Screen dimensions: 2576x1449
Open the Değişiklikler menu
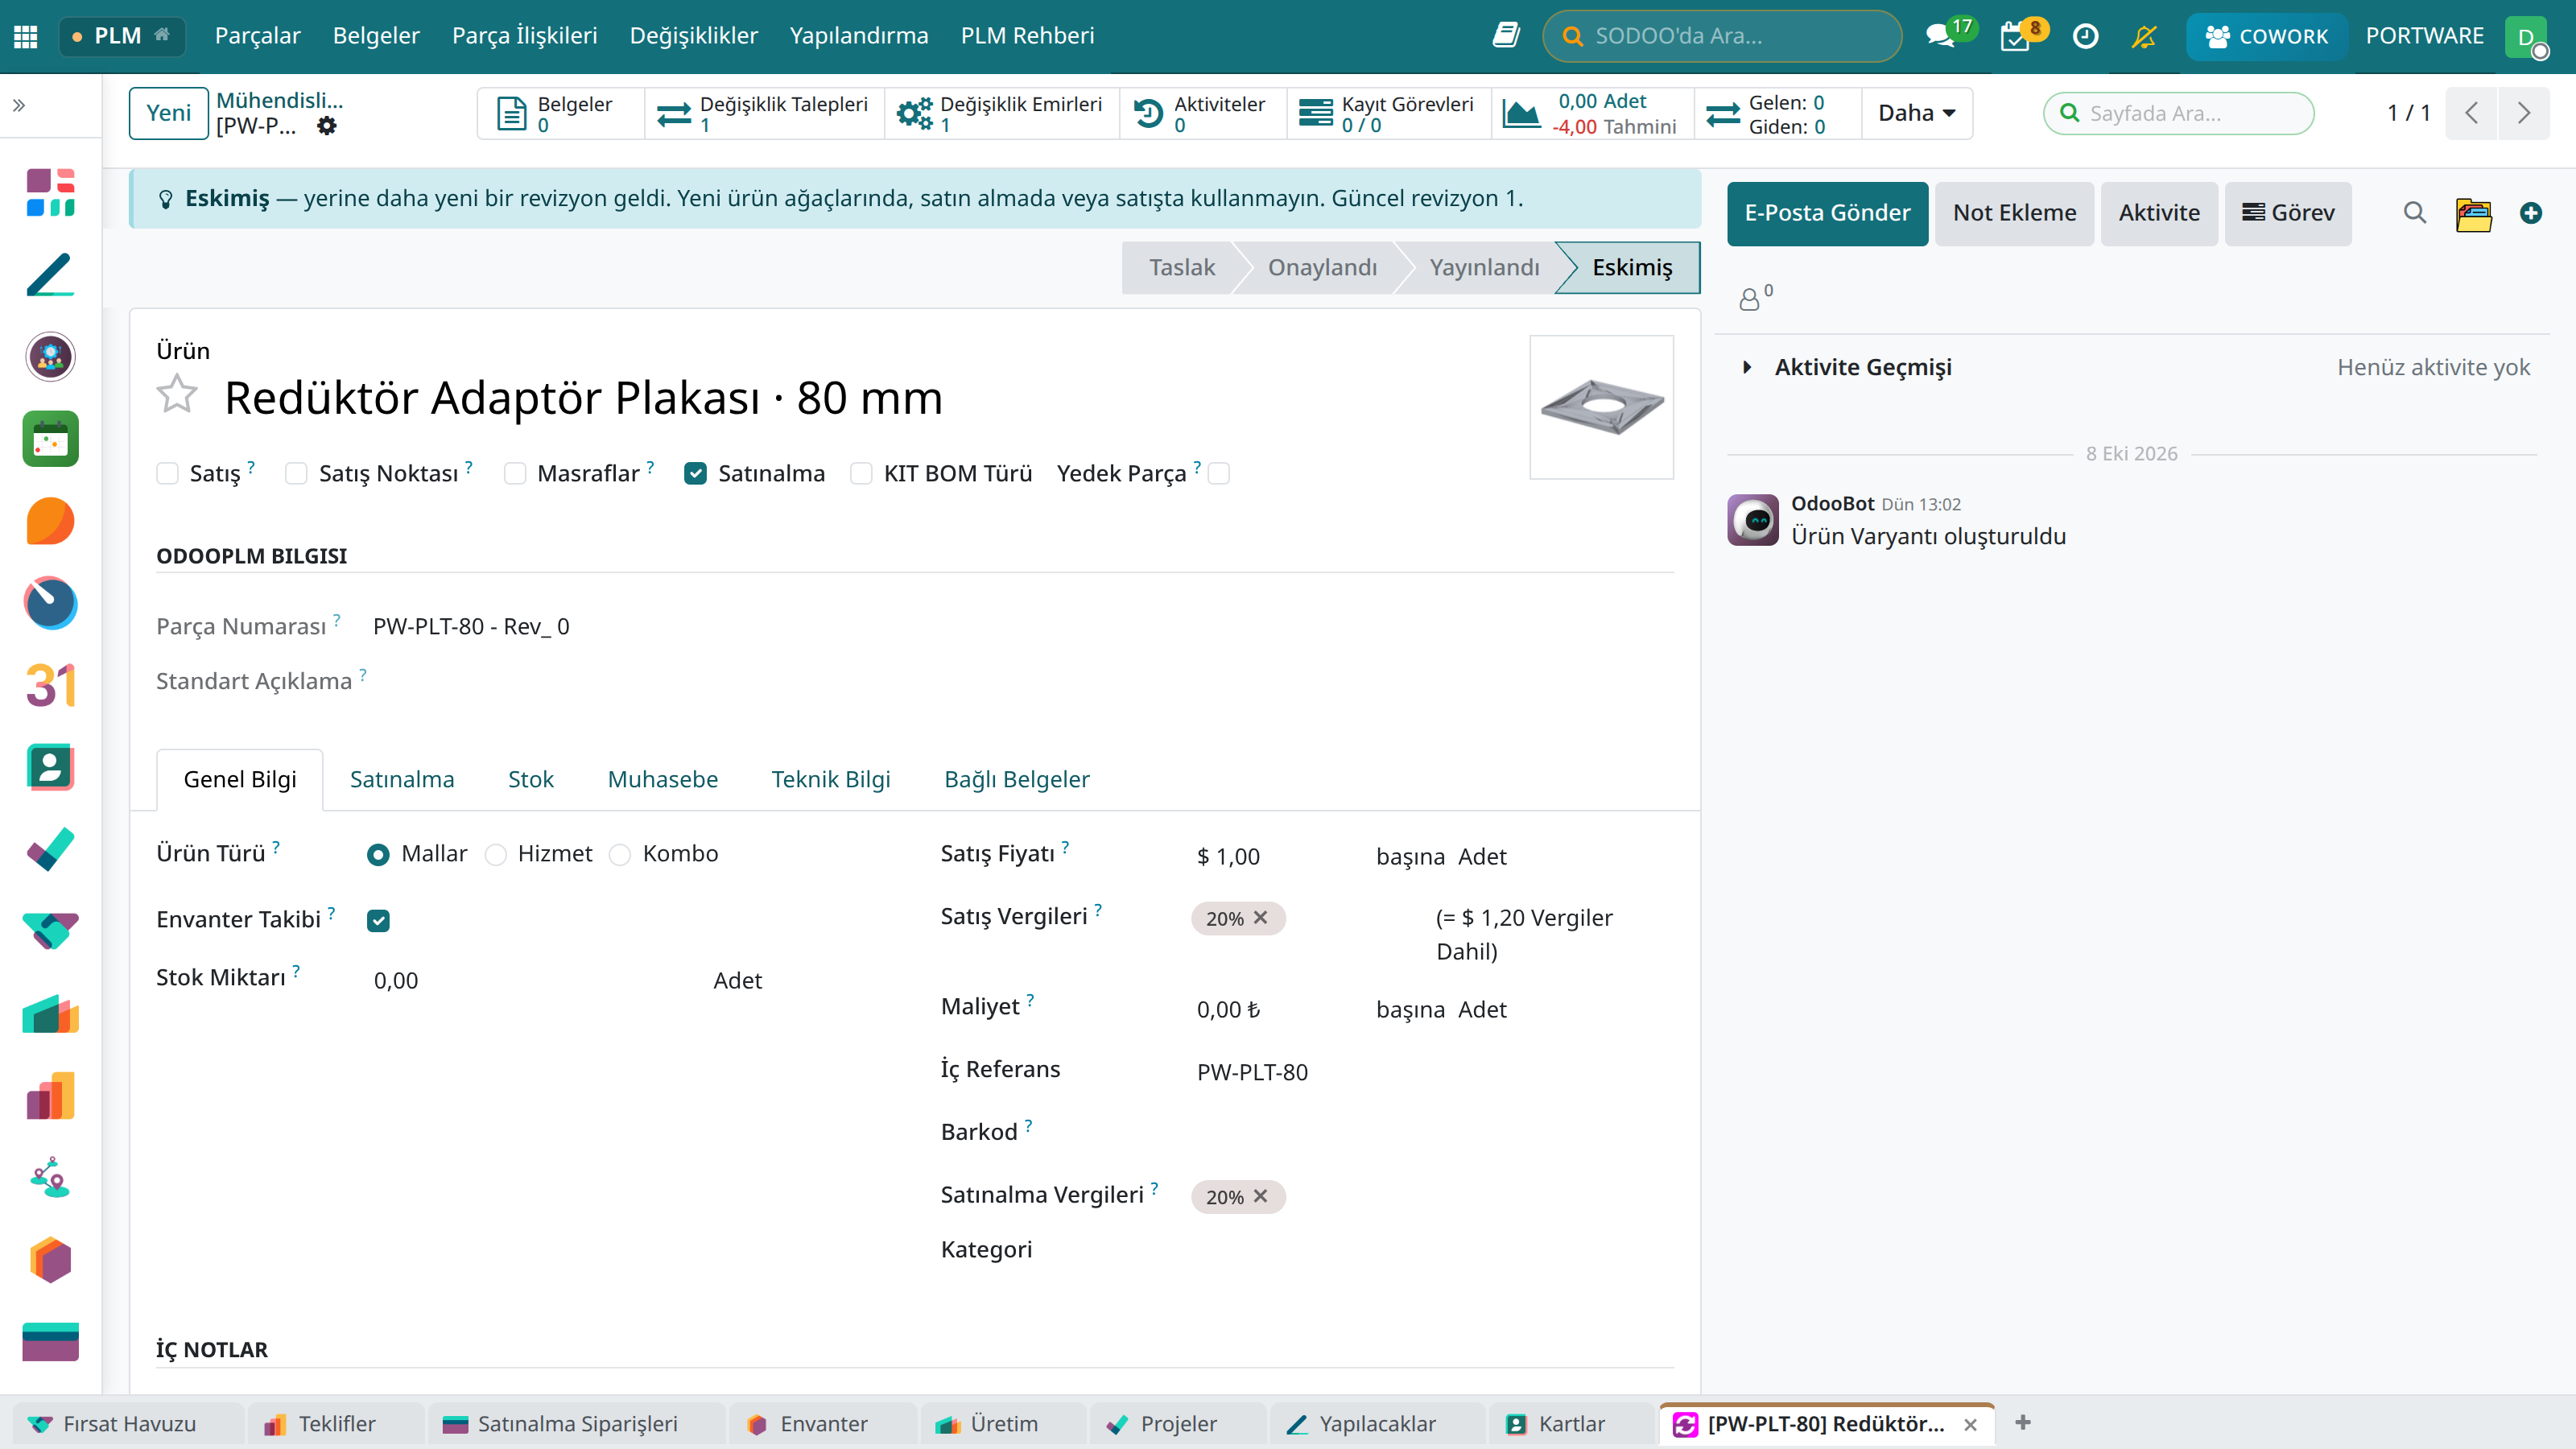pyautogui.click(x=693, y=36)
